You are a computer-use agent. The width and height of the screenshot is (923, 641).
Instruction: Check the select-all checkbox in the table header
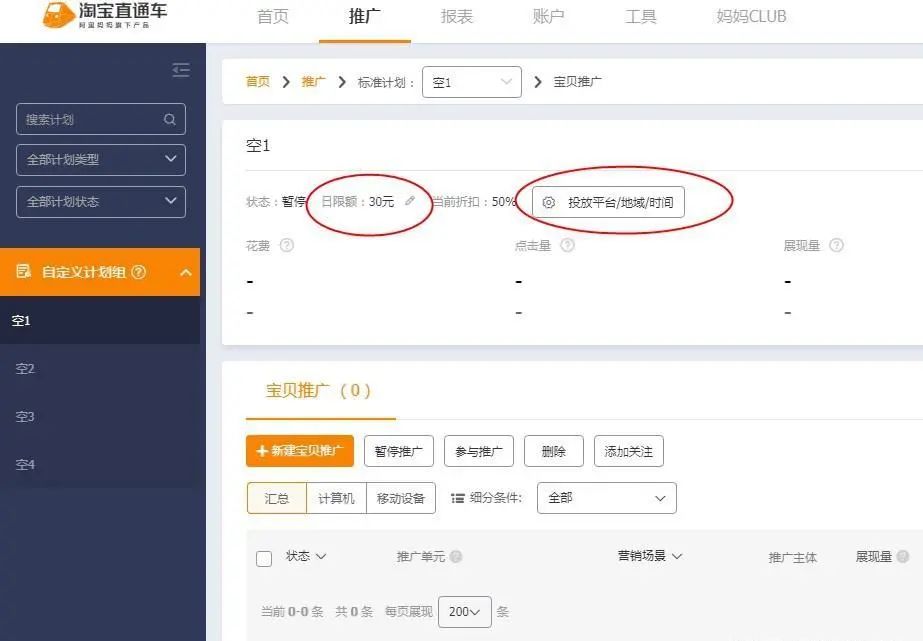click(263, 557)
